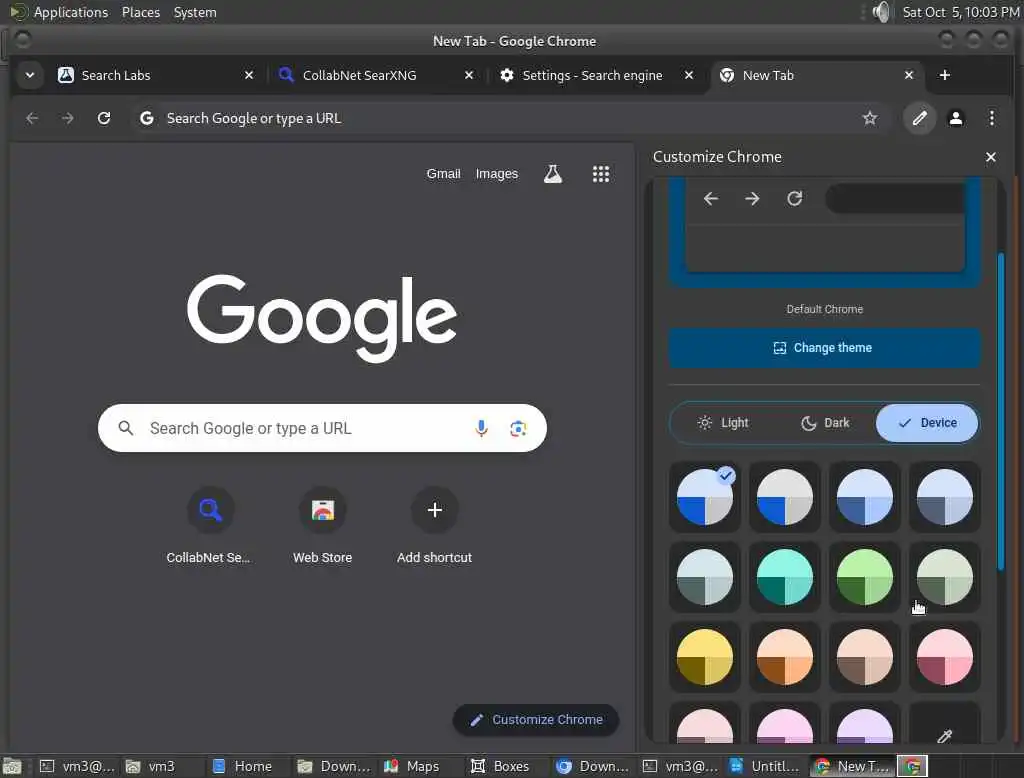Open custom color eyedropper picker
This screenshot has width=1024, height=778.
point(944,725)
